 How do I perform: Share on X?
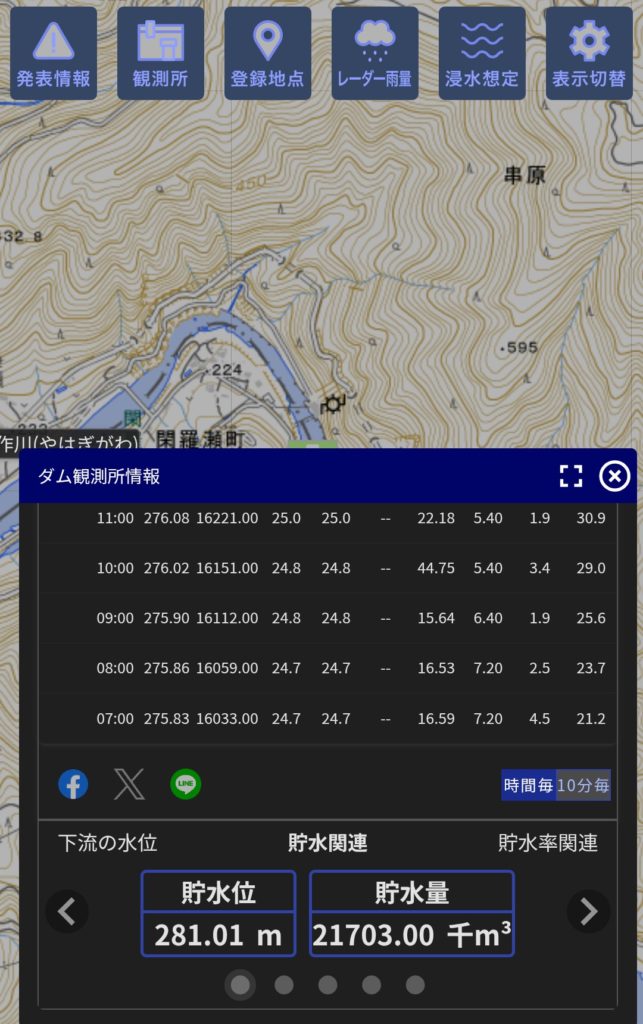tap(129, 785)
